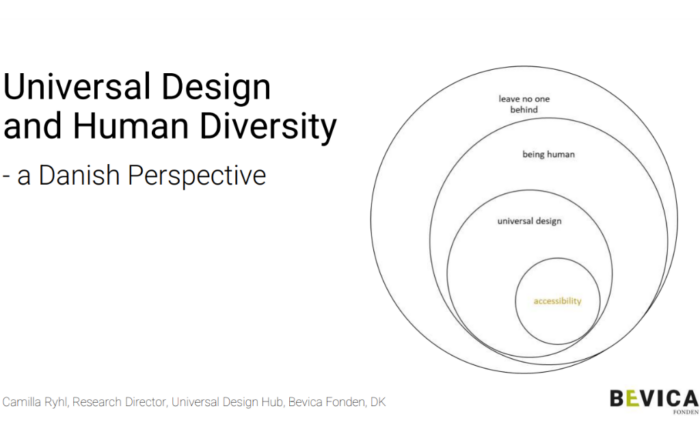Click the yellow E in the BEVICA logo
Viewport: 700px width, 441px height.
pos(633,400)
